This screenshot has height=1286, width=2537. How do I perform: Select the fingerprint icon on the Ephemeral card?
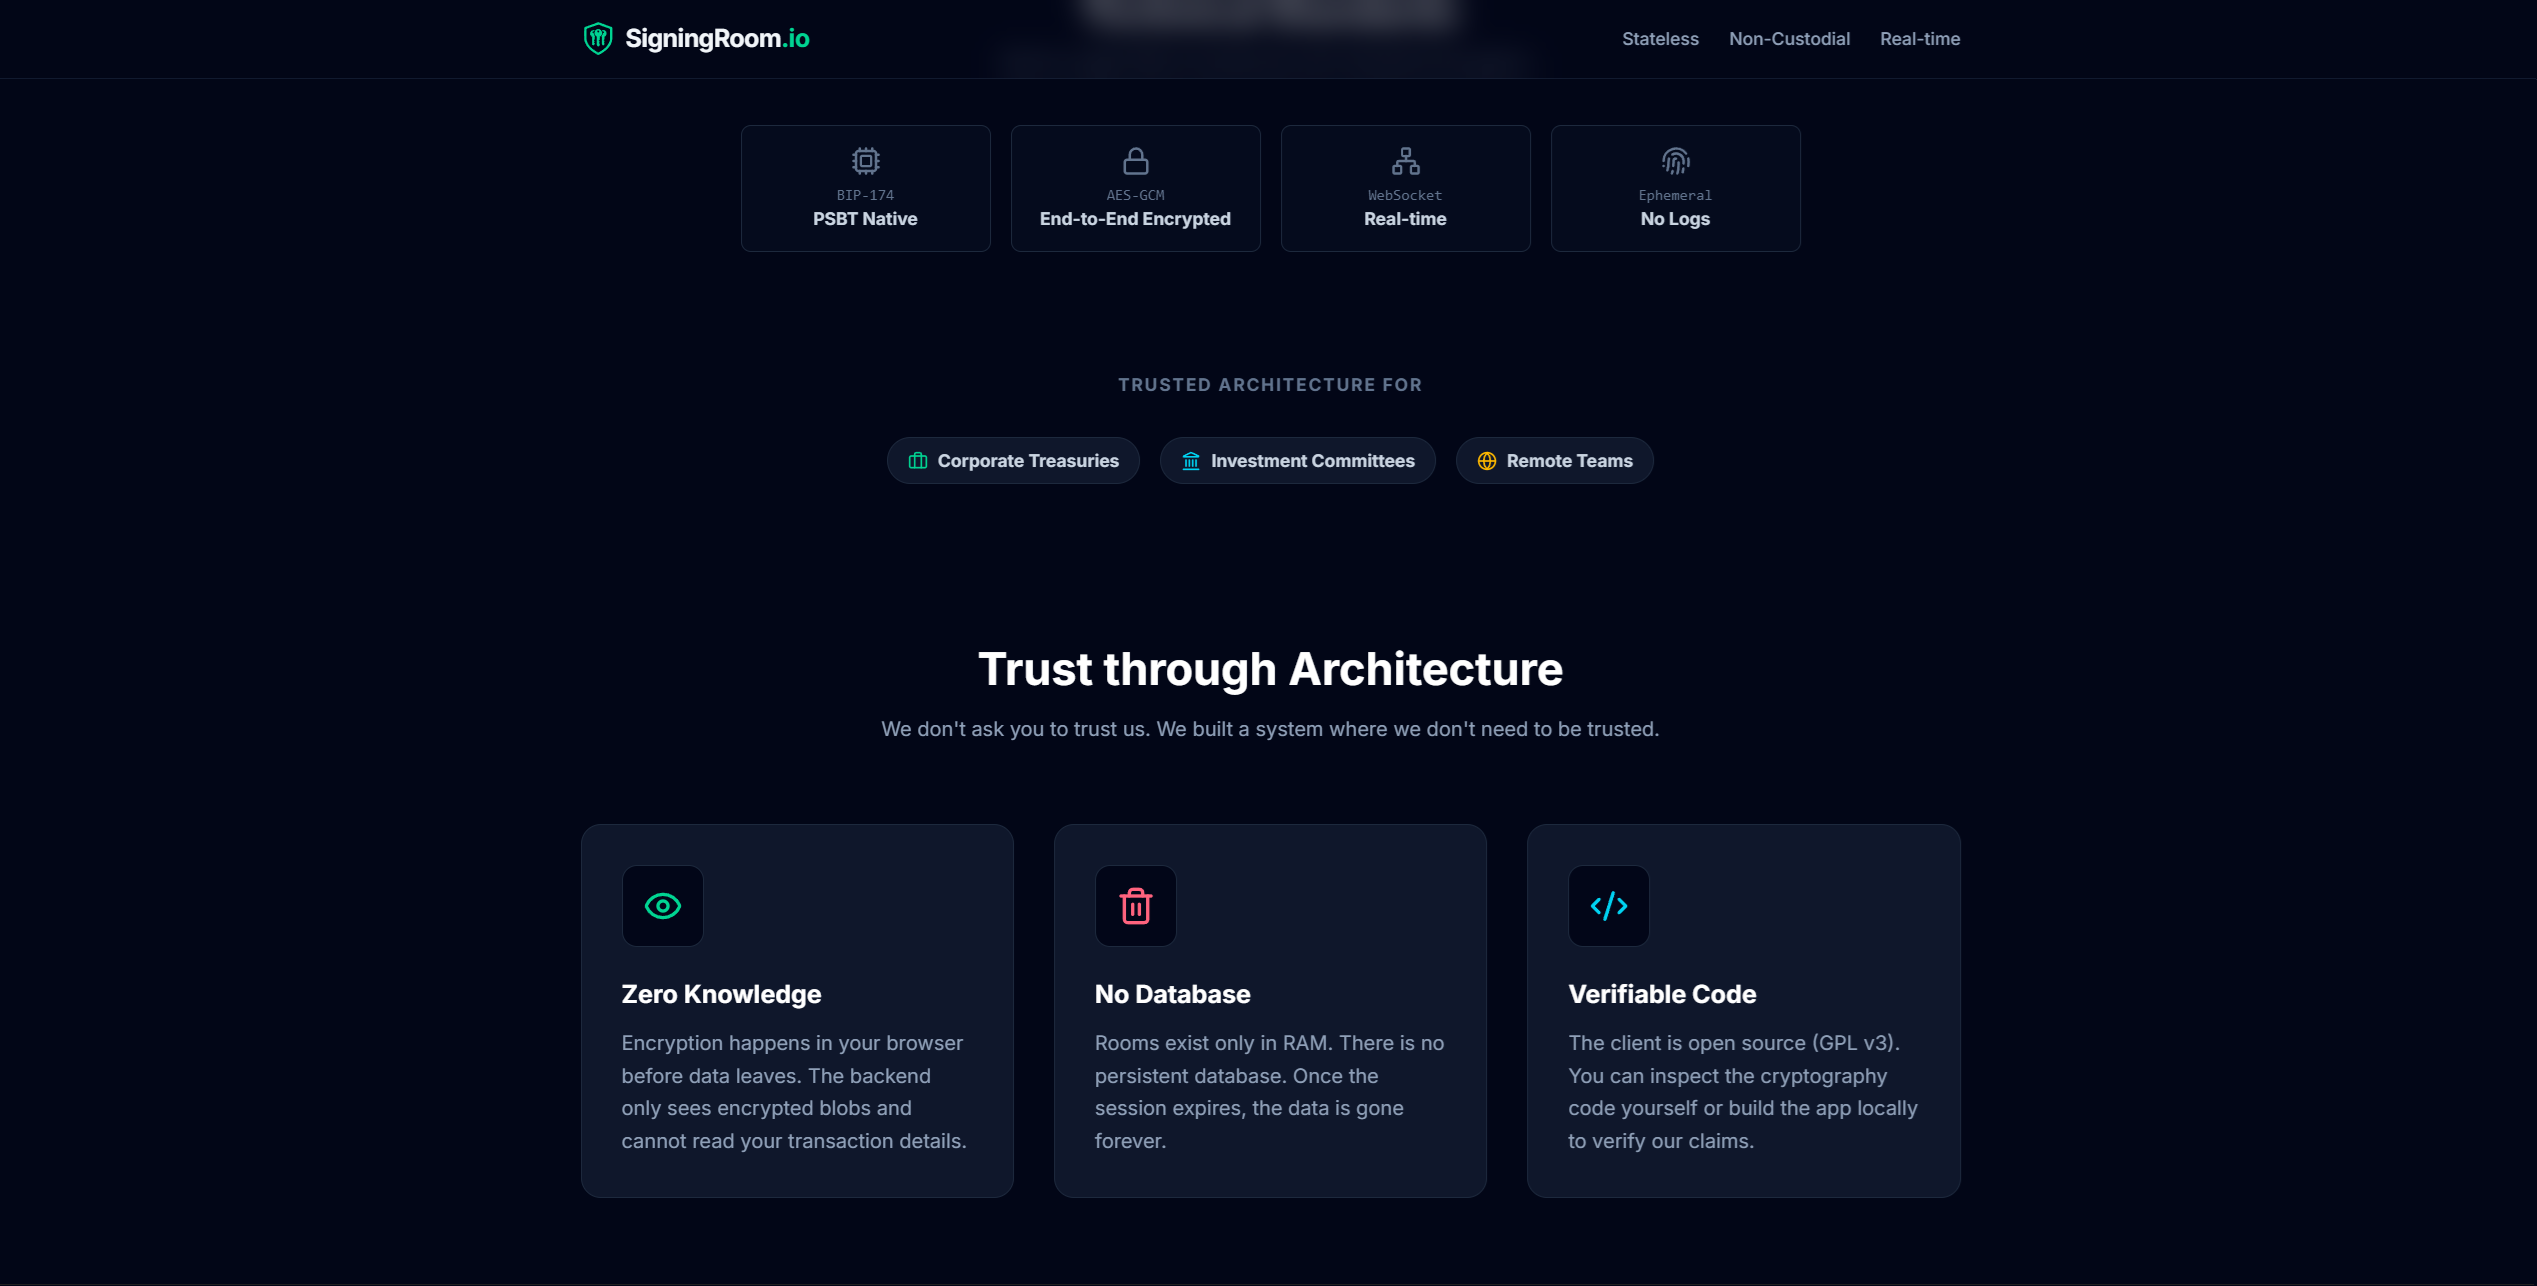(1674, 160)
